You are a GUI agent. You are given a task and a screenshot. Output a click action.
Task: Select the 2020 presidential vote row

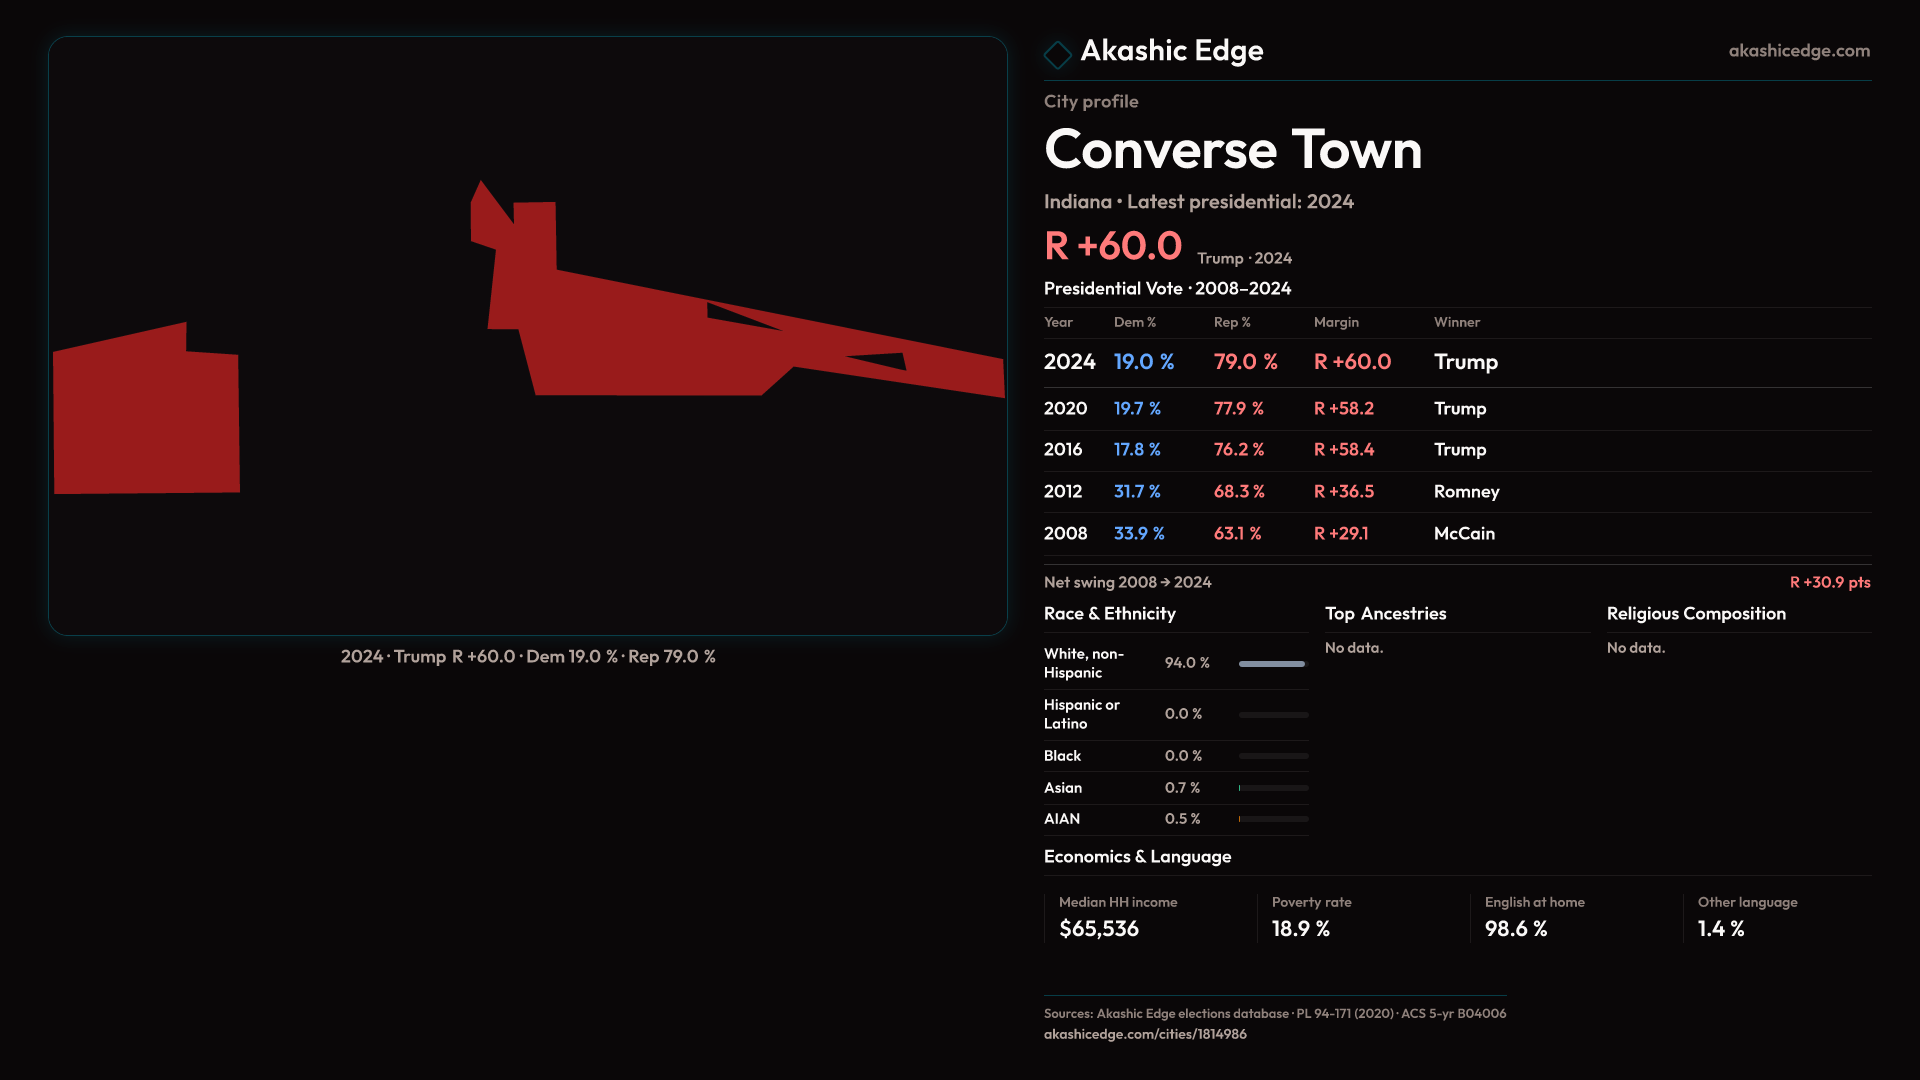tap(1456, 409)
